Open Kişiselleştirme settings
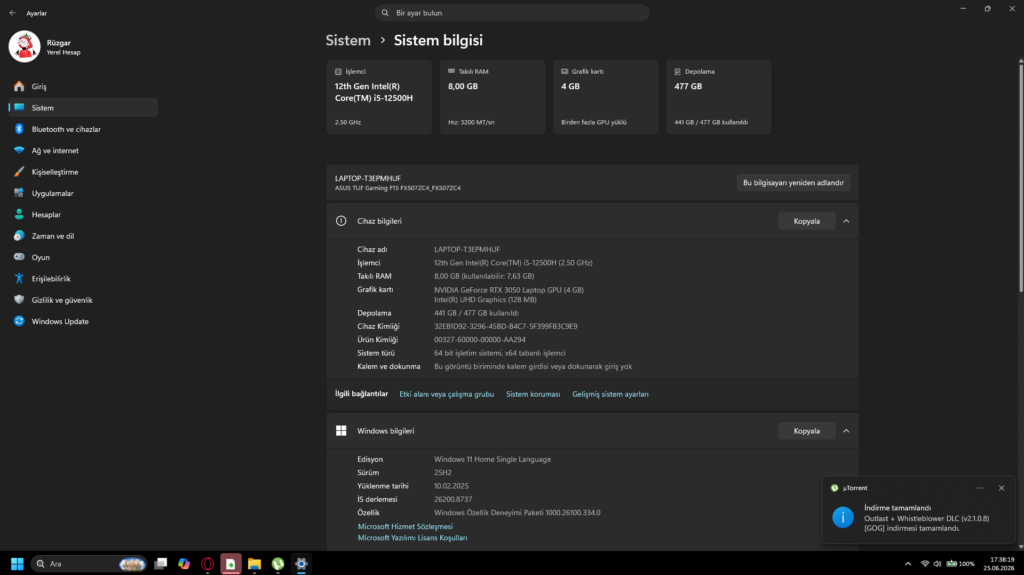The height and width of the screenshot is (575, 1024). tap(83, 172)
